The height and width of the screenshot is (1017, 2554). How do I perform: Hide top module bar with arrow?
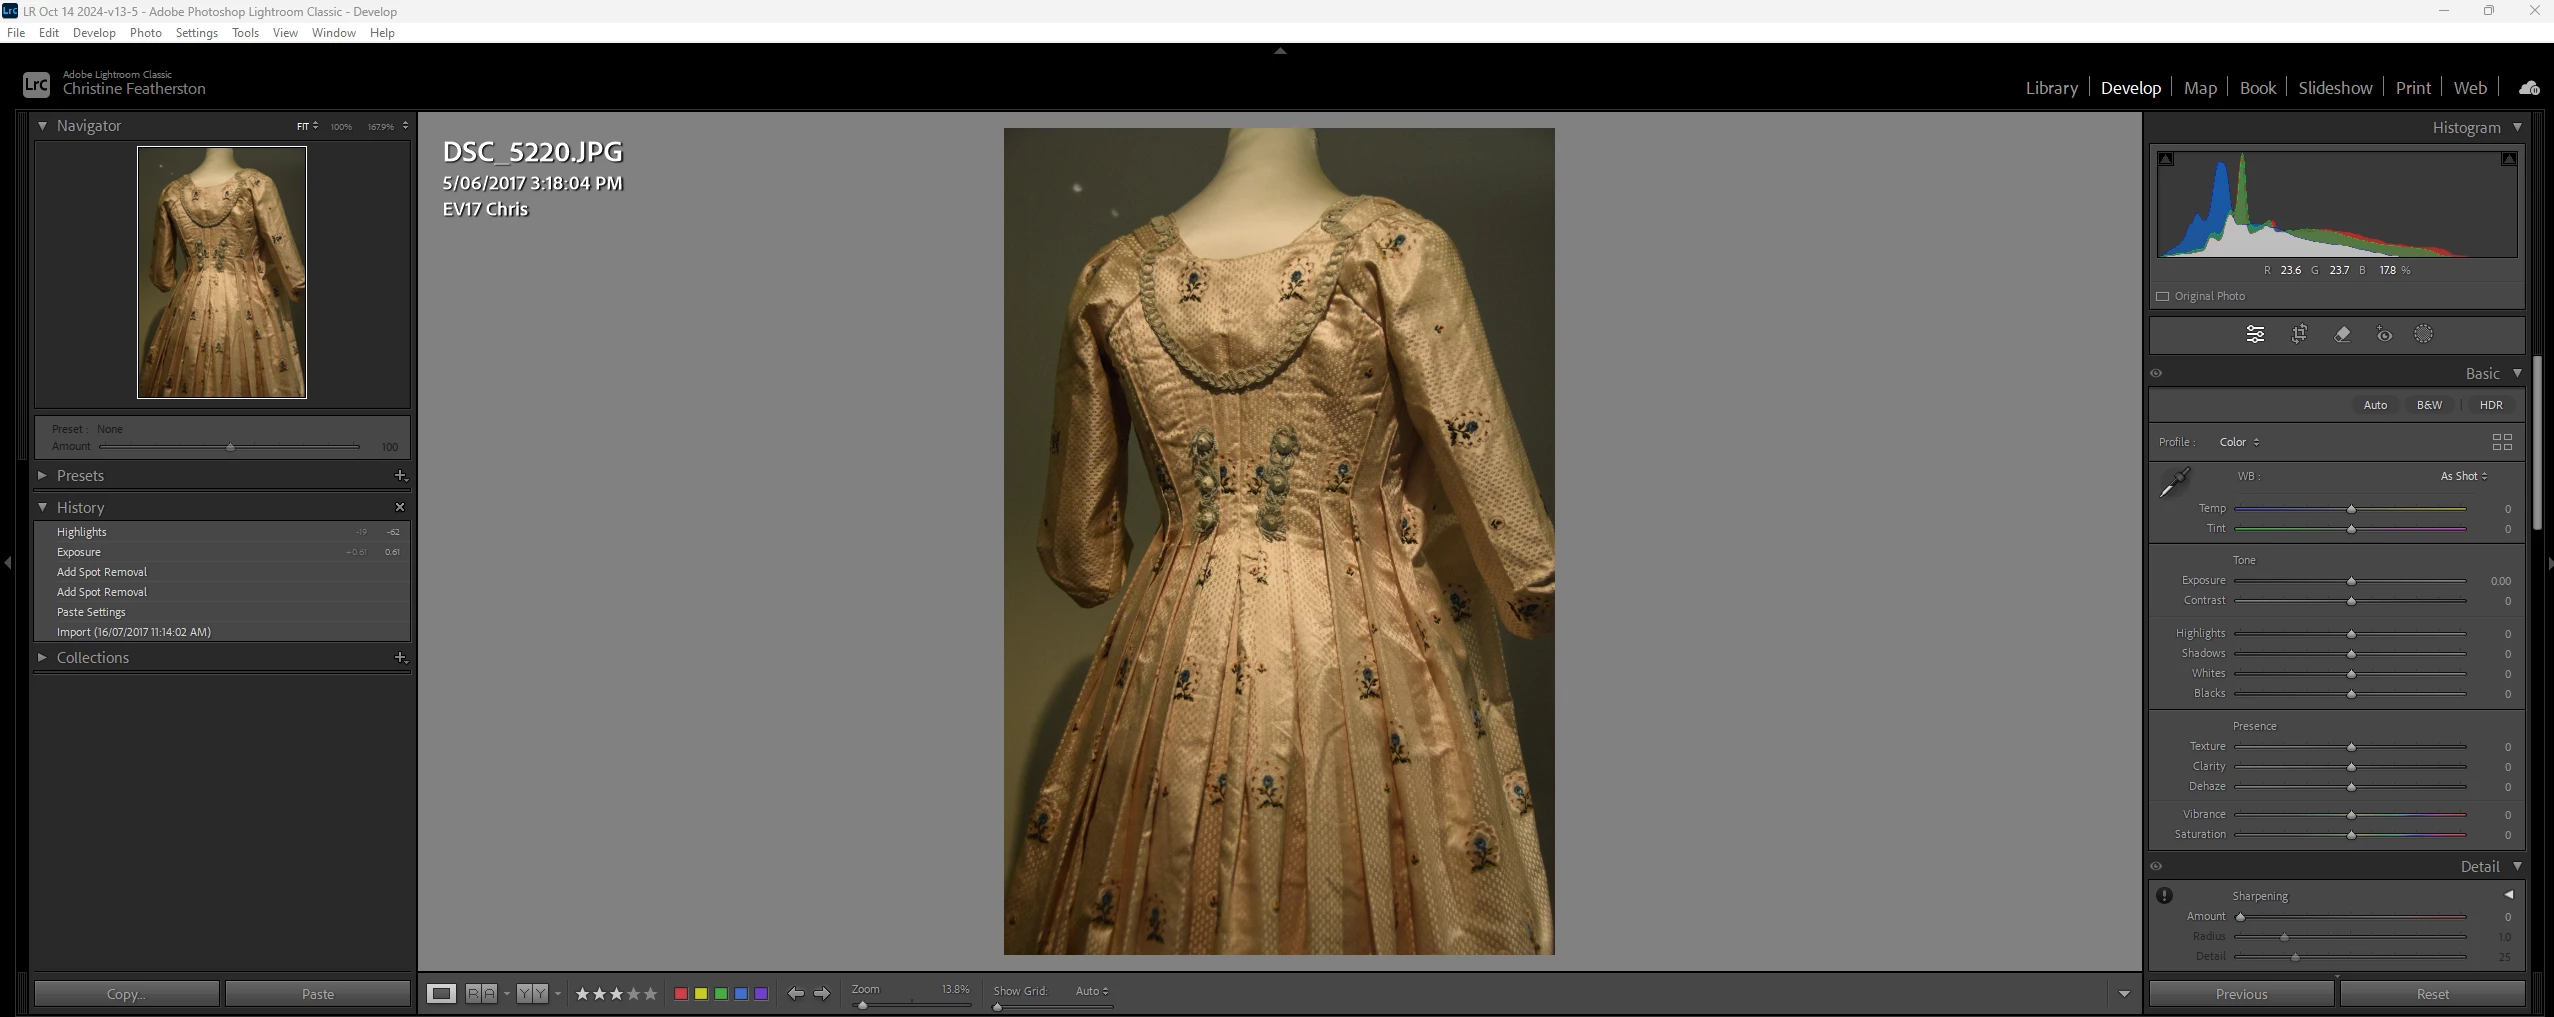click(1280, 50)
